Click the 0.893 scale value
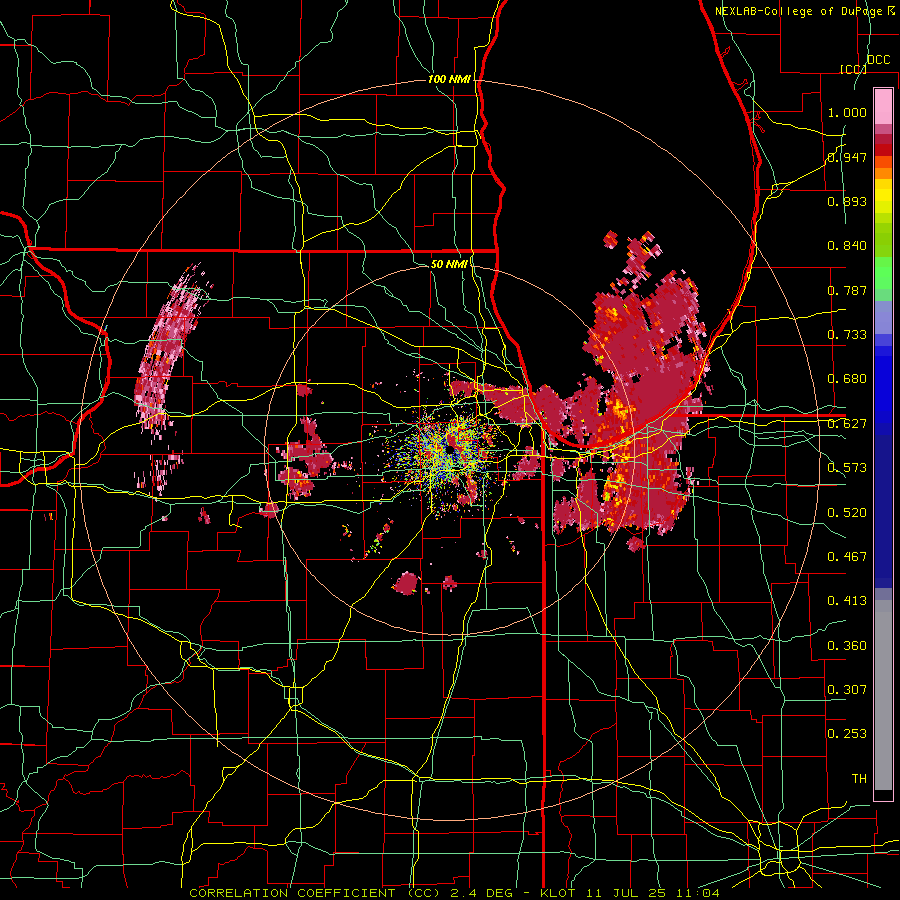The image size is (900, 900). click(847, 201)
